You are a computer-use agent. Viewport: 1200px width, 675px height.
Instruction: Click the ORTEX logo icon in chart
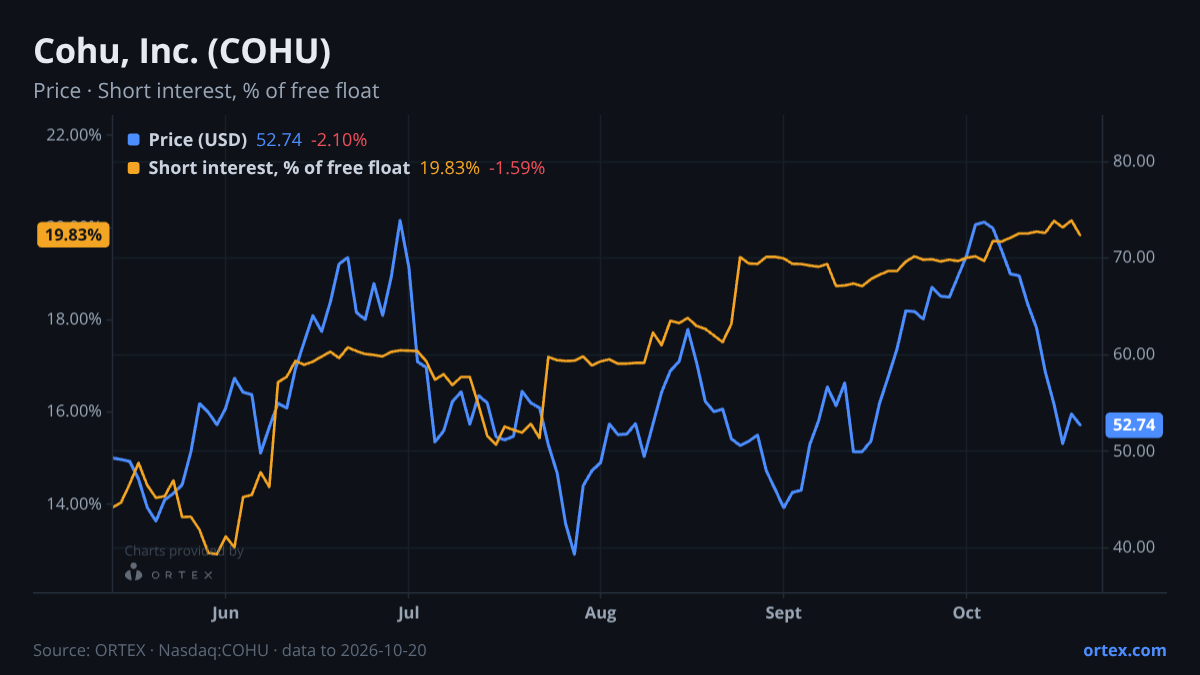(133, 573)
